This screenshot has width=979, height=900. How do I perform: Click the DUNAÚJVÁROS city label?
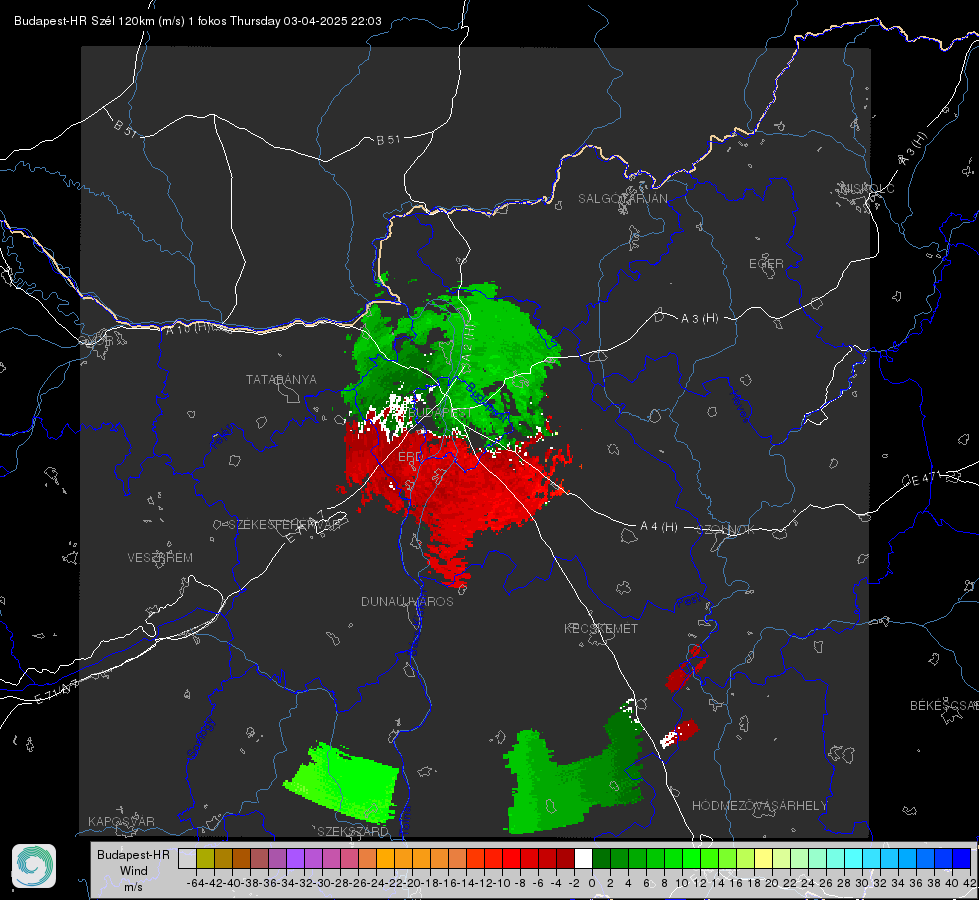pyautogui.click(x=407, y=601)
